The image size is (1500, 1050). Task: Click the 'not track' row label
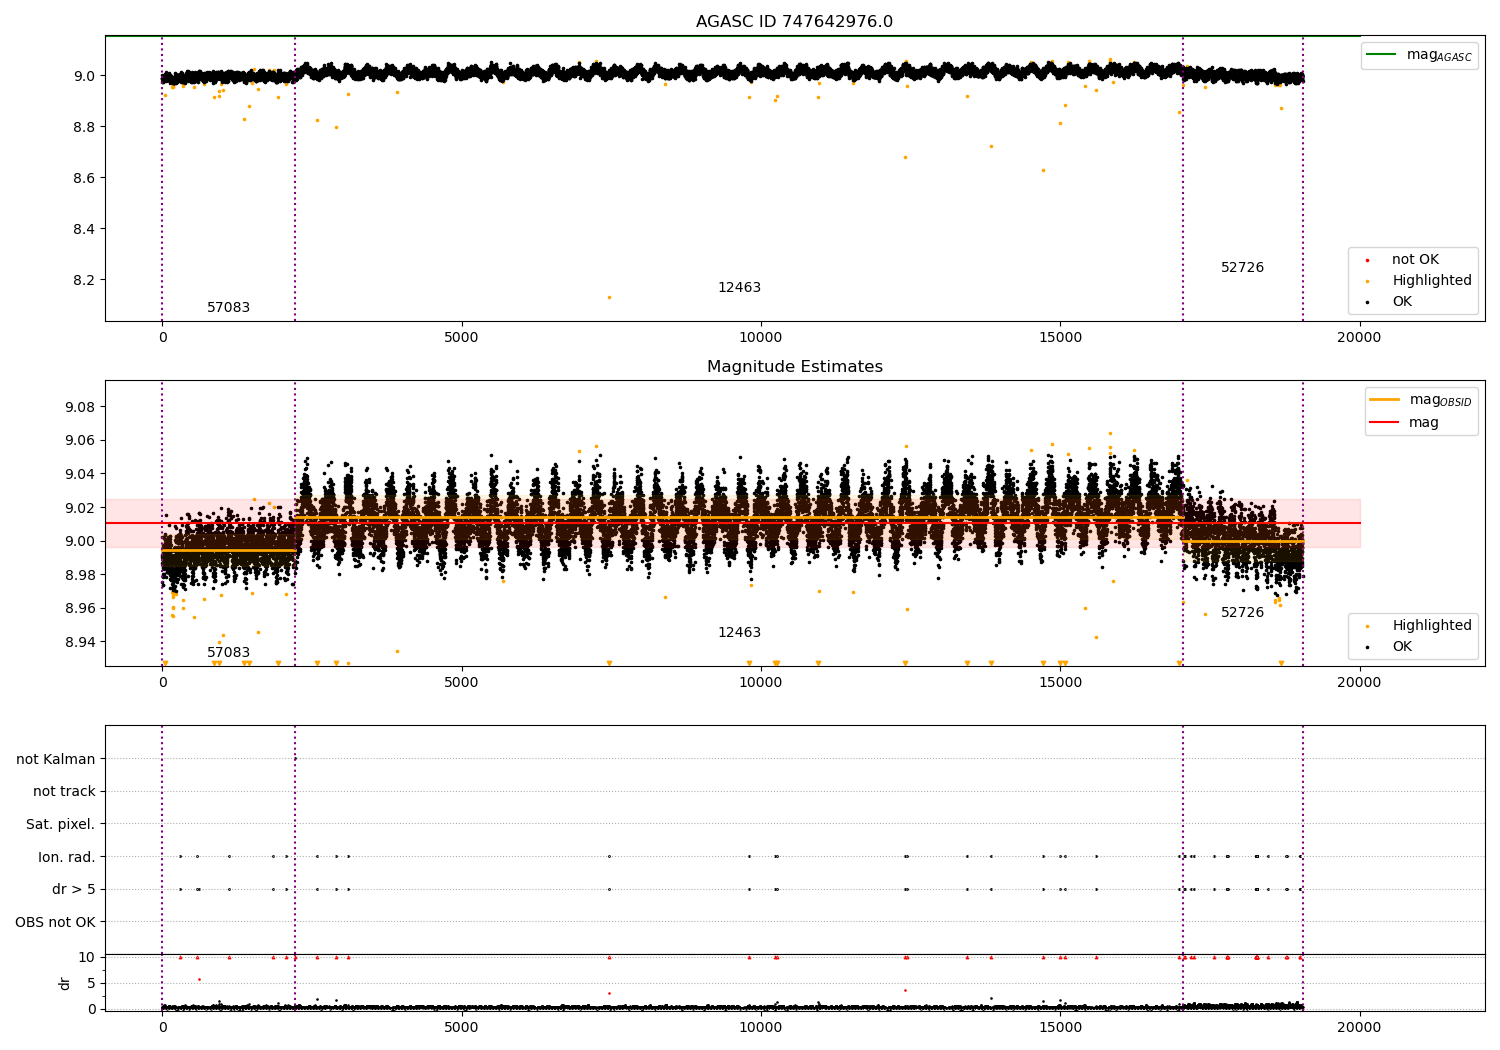point(64,791)
